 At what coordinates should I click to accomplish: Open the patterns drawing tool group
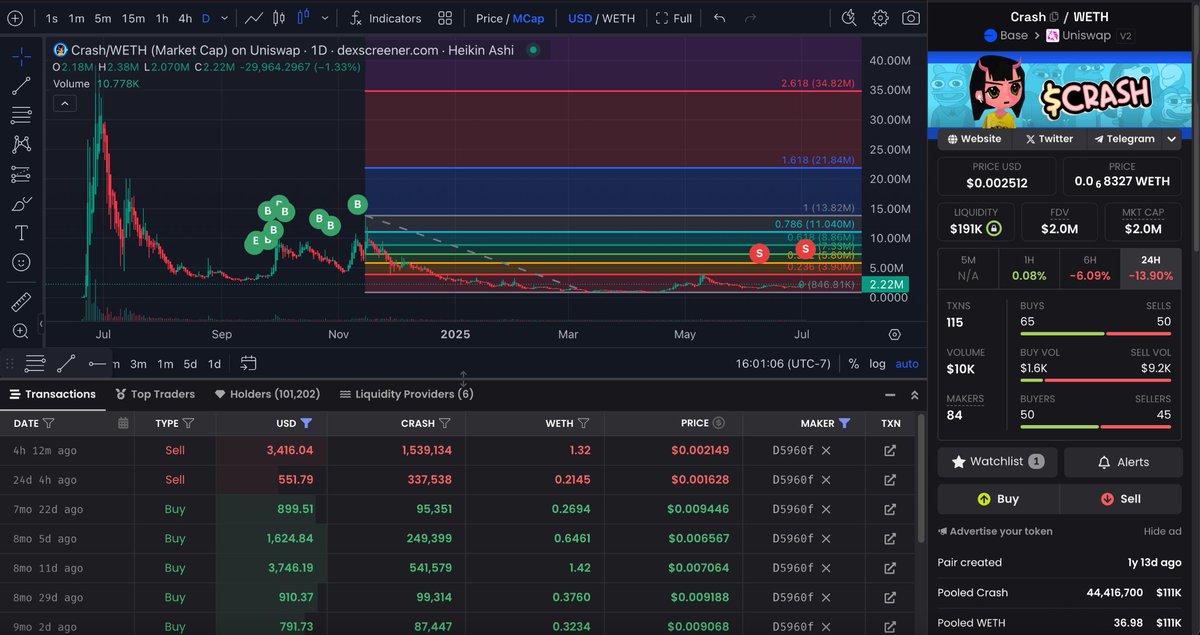pyautogui.click(x=21, y=145)
